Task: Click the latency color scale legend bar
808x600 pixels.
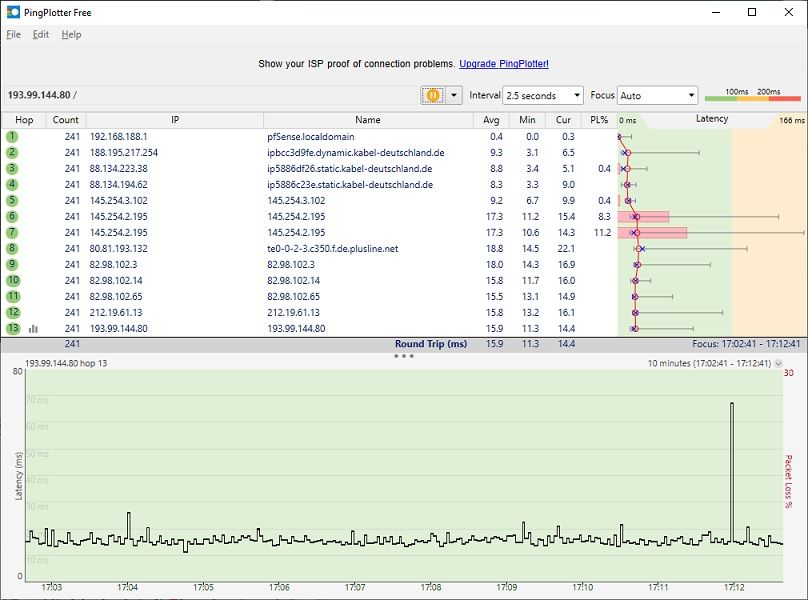Action: coord(752,98)
